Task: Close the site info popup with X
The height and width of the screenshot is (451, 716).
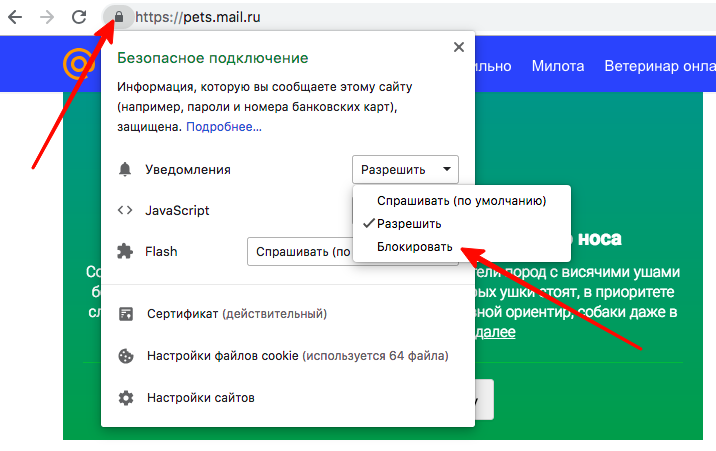Action: tap(459, 47)
